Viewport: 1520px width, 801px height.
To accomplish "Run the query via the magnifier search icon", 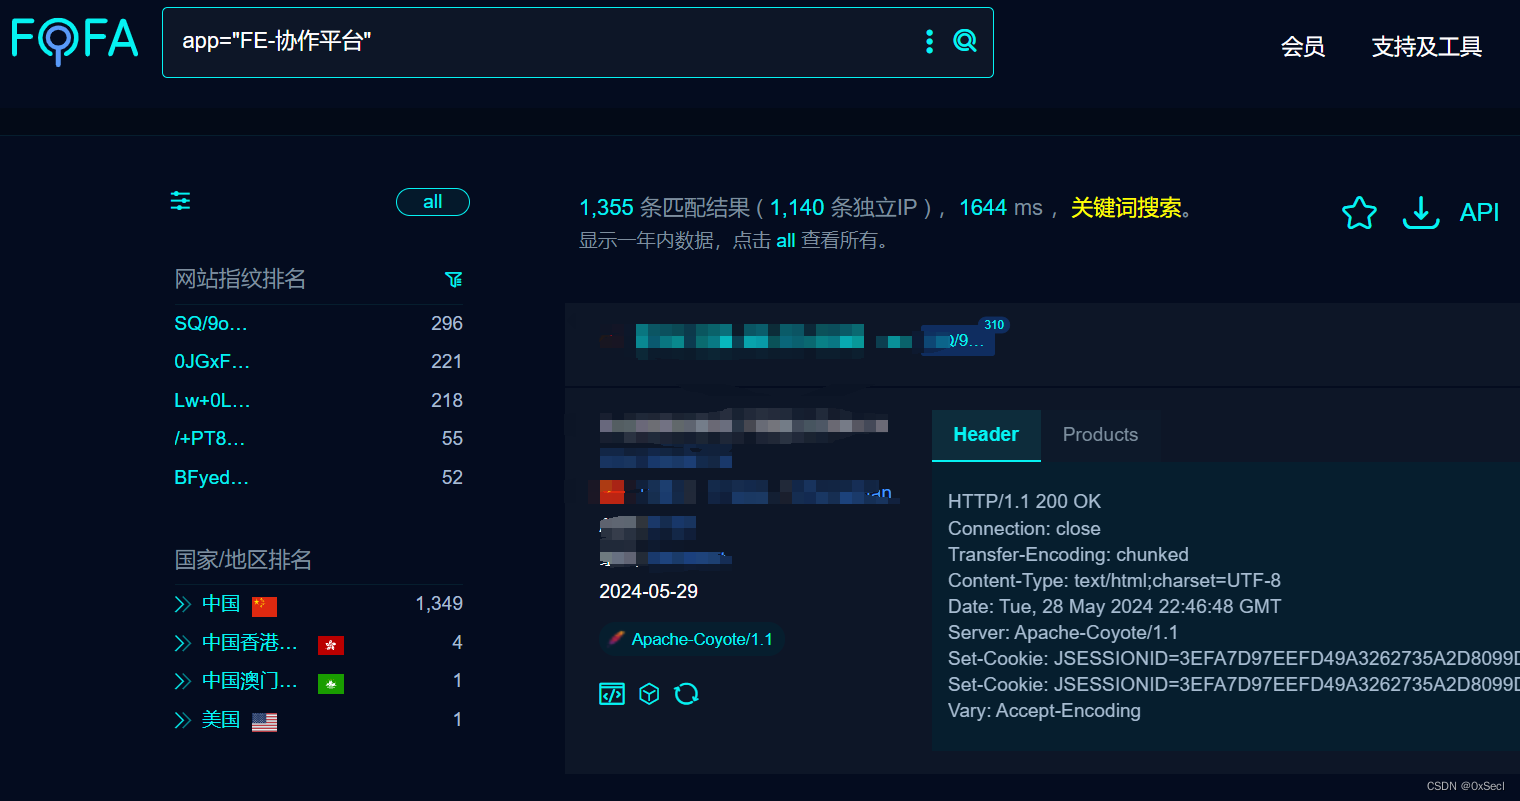I will [963, 41].
